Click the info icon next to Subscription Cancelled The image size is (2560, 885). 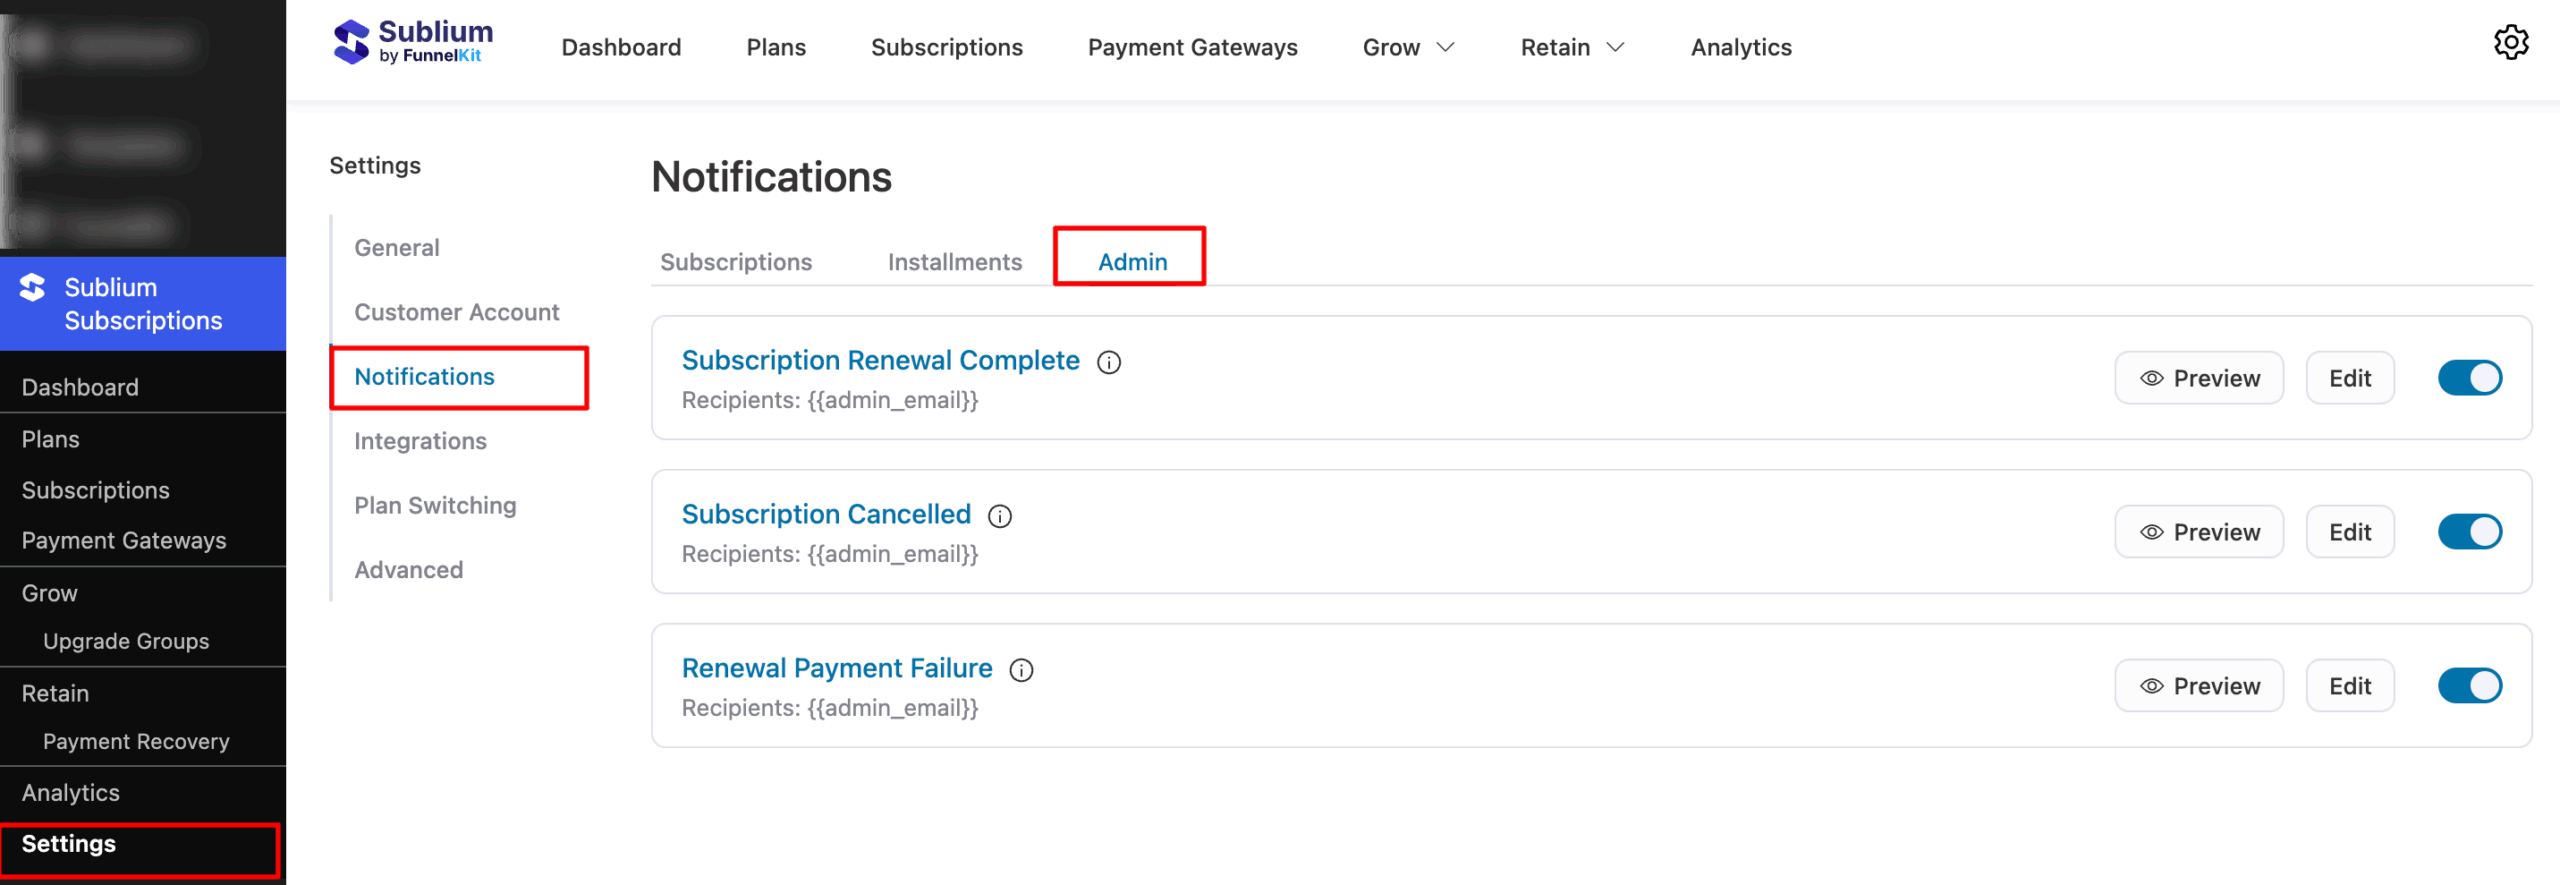point(999,516)
